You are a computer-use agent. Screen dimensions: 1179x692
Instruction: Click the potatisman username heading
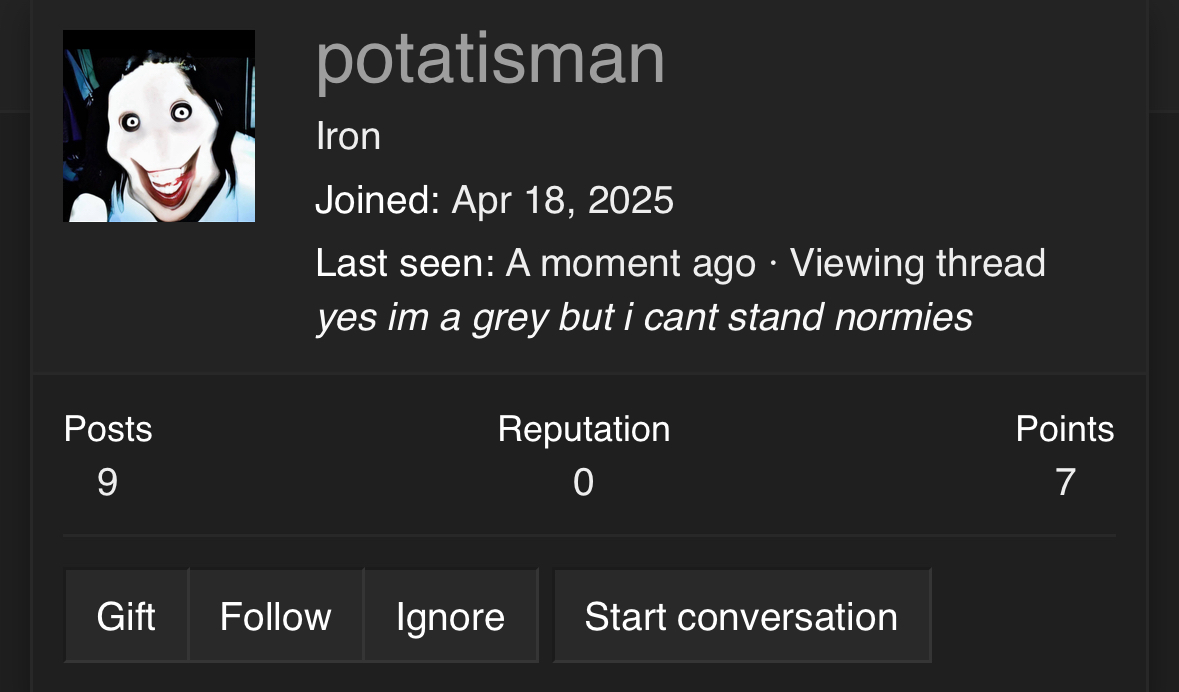(x=490, y=60)
